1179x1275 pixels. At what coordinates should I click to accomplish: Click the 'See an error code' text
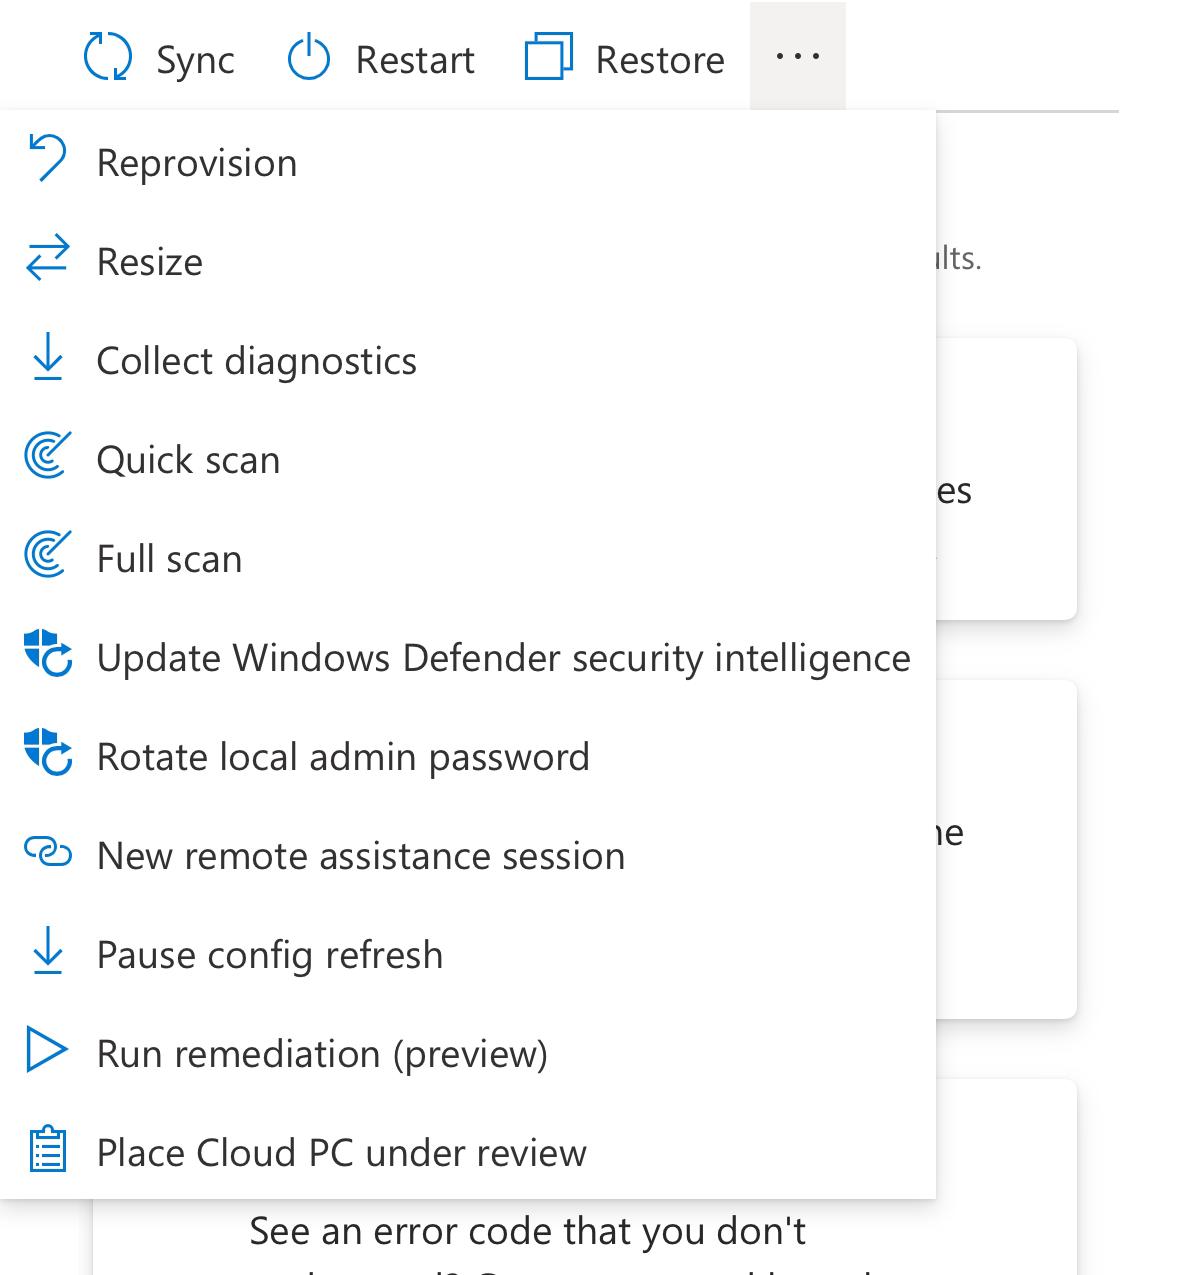tap(528, 1231)
